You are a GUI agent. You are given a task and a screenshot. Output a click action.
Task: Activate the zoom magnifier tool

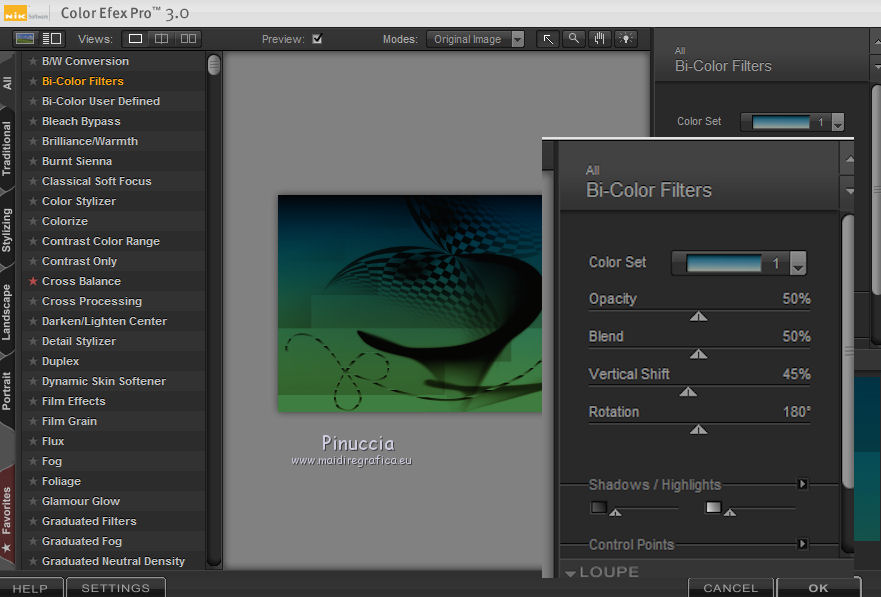[574, 39]
